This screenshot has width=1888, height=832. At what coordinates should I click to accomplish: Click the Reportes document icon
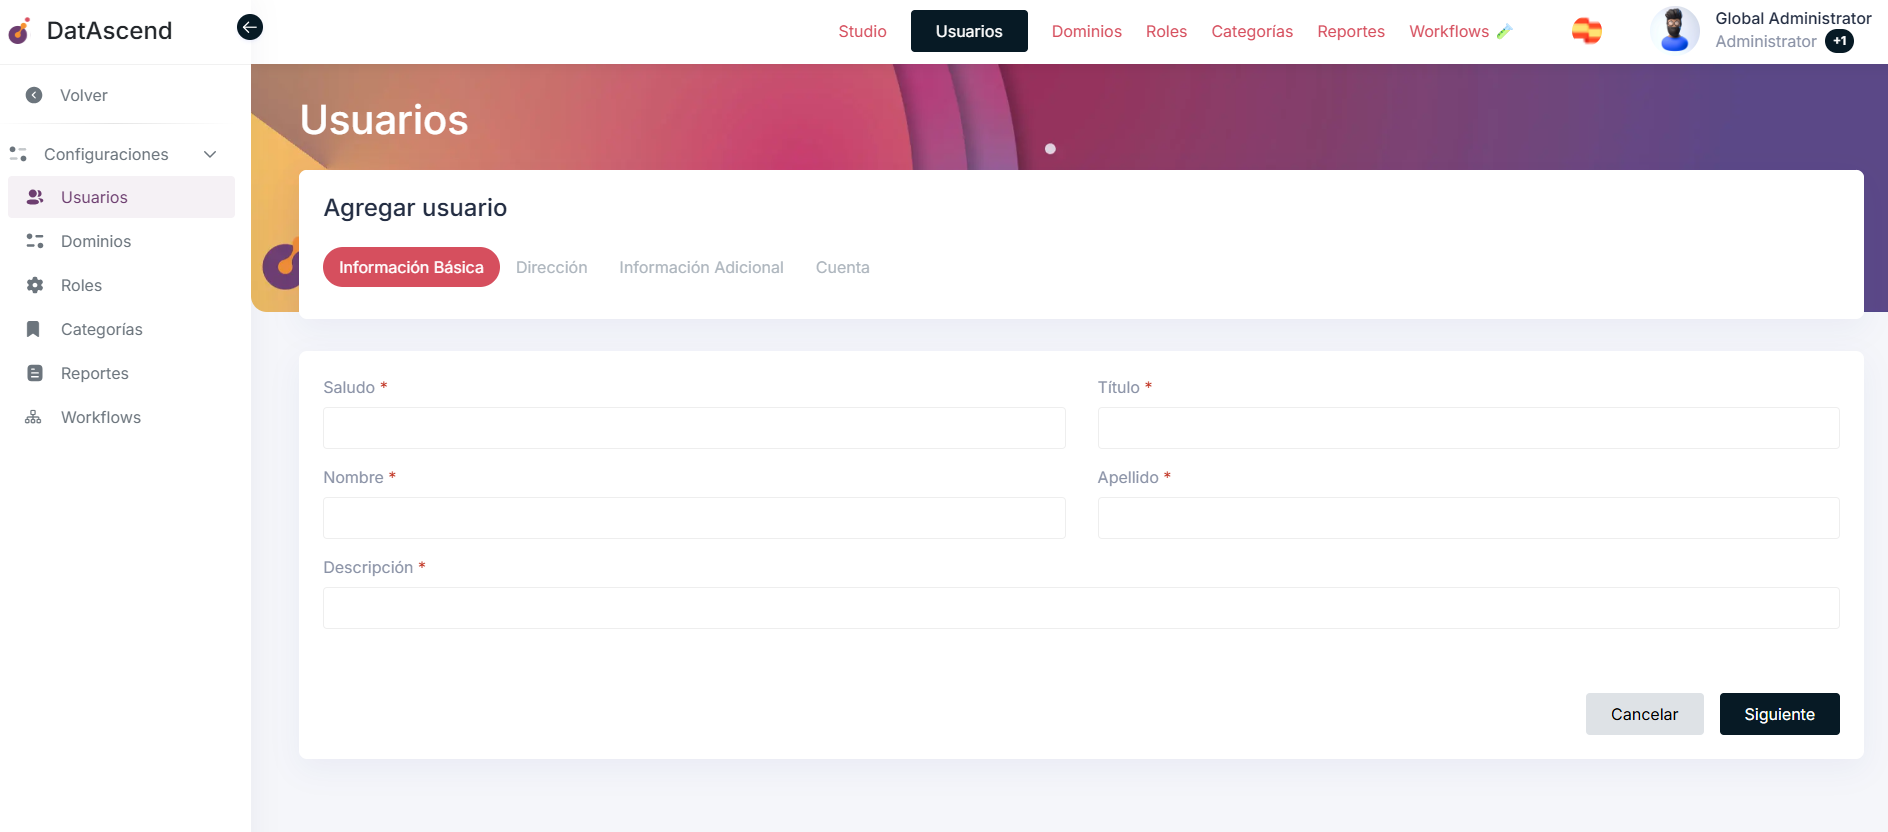pyautogui.click(x=35, y=373)
